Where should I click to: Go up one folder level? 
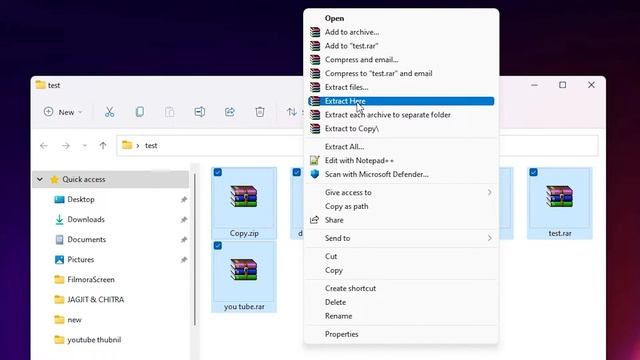click(103, 146)
